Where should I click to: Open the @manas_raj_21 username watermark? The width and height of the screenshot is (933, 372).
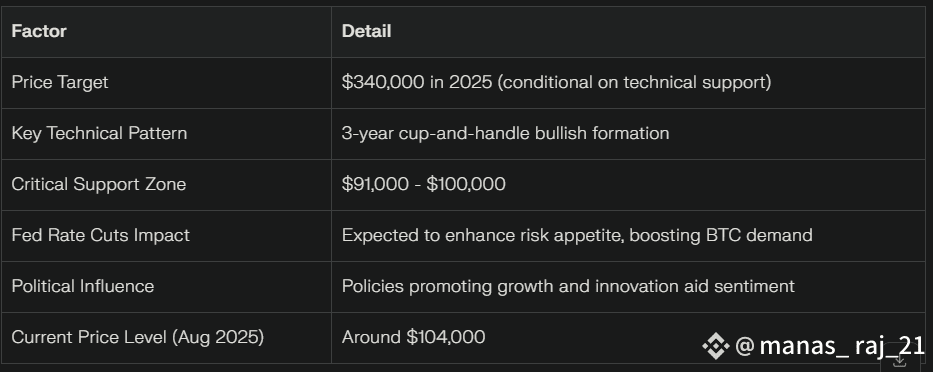[830, 346]
